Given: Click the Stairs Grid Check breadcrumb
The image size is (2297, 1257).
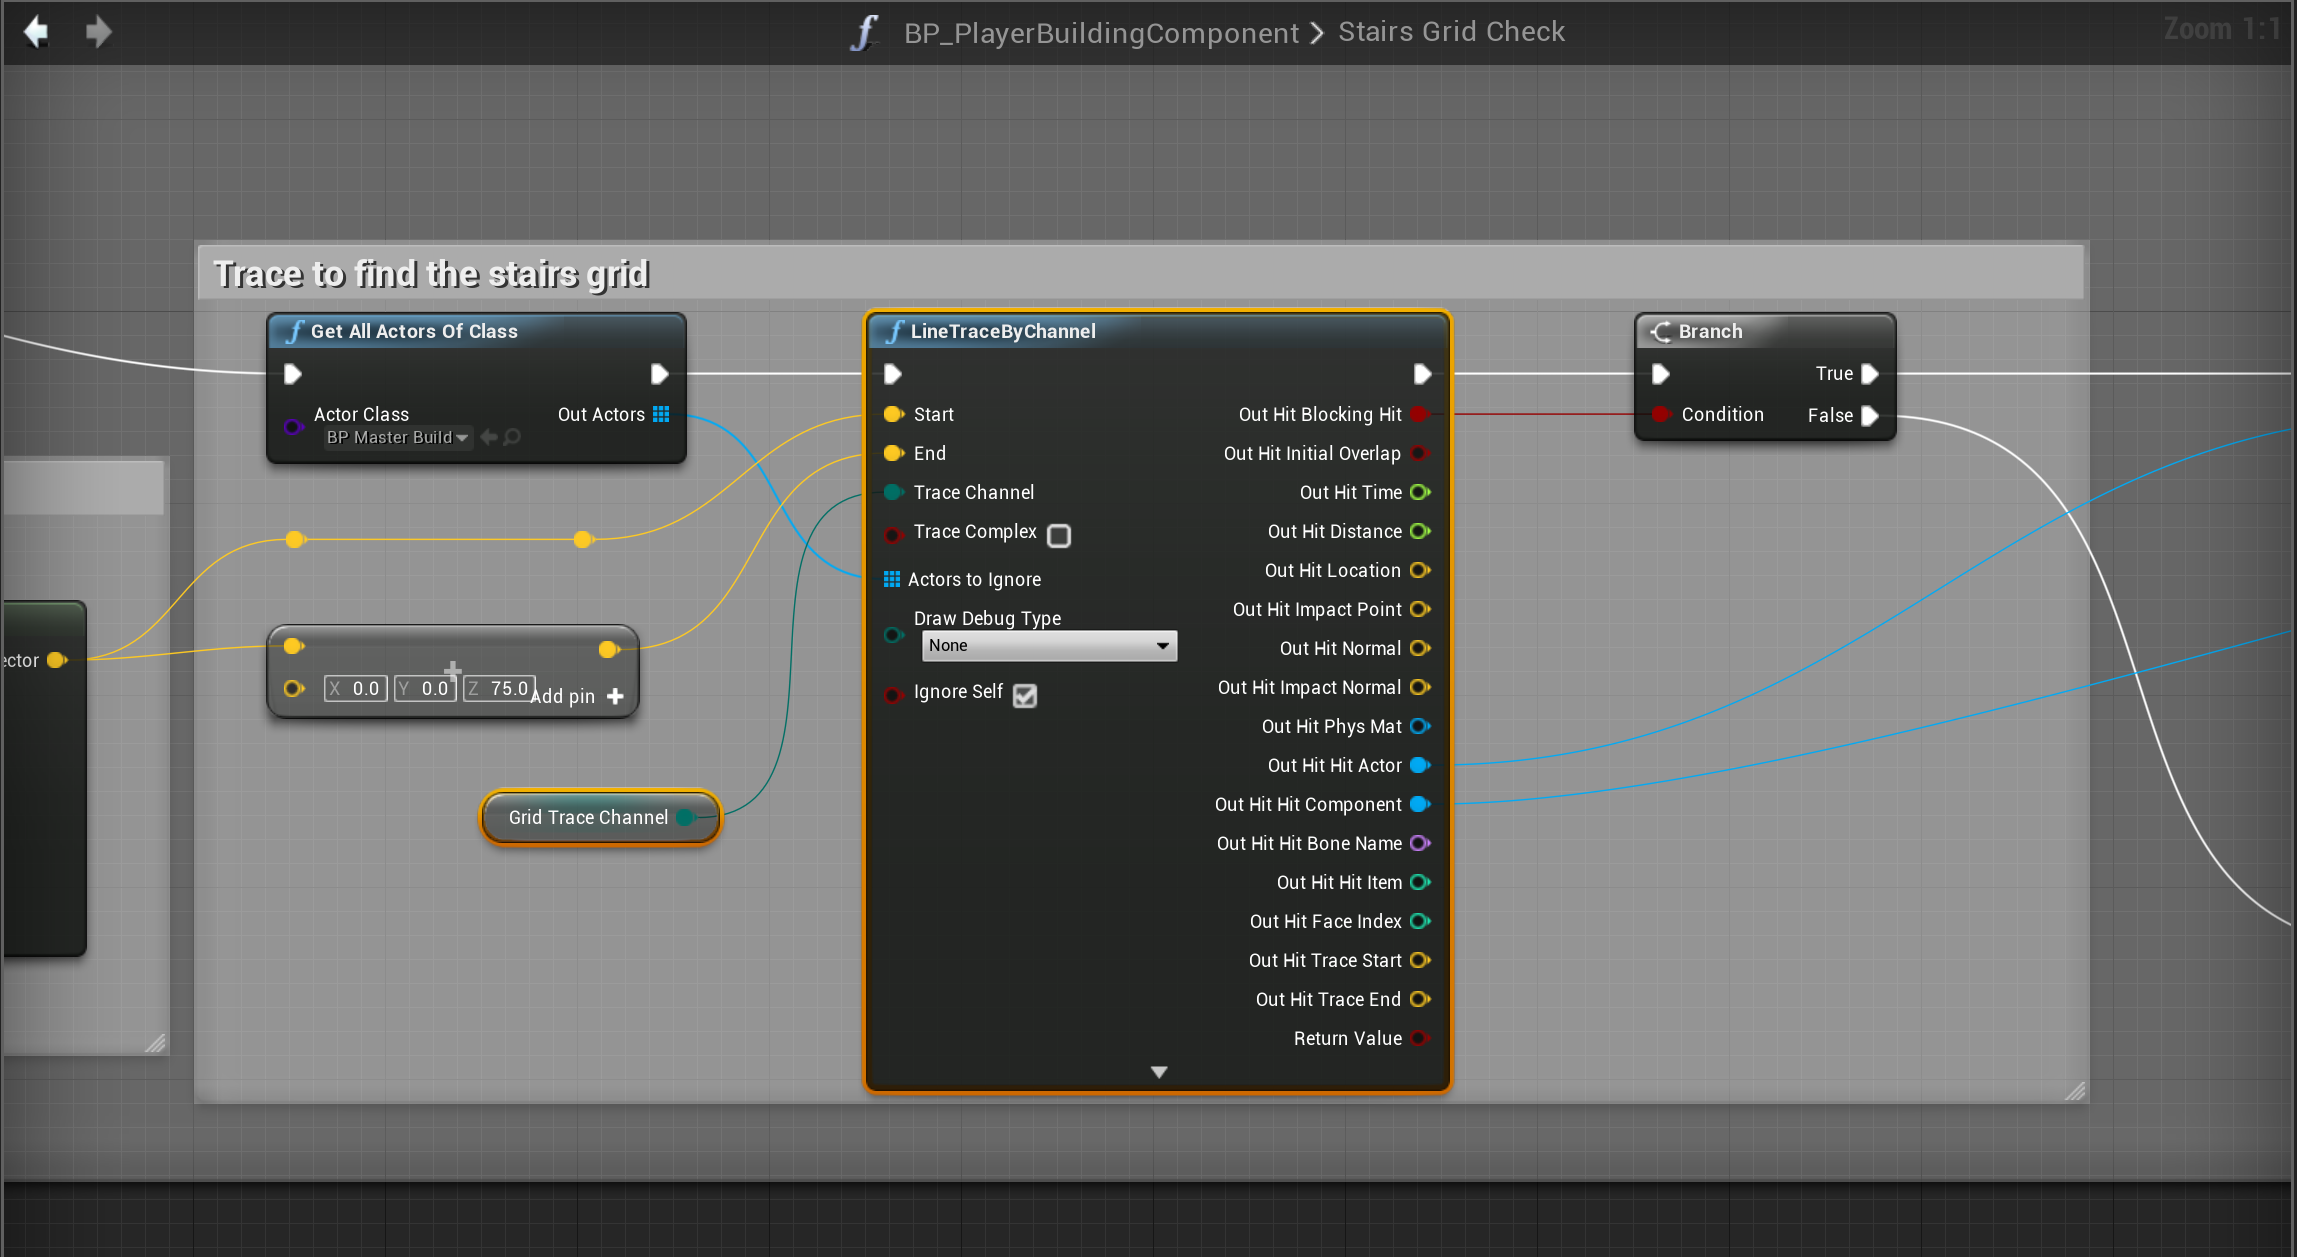Looking at the screenshot, I should 1451,32.
